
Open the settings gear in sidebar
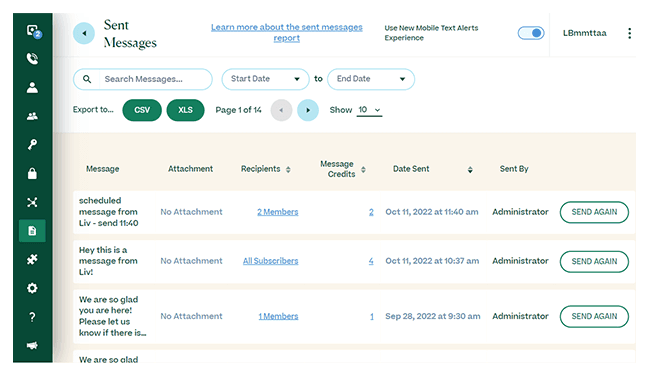pyautogui.click(x=32, y=288)
